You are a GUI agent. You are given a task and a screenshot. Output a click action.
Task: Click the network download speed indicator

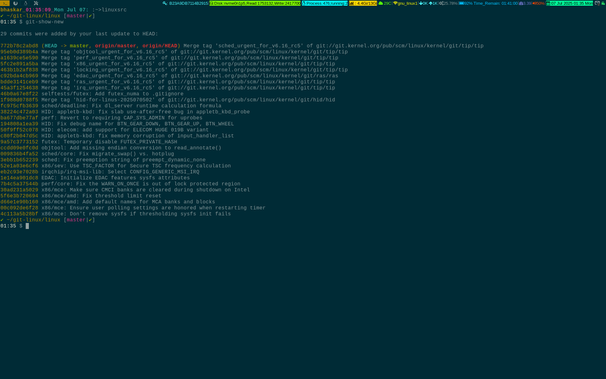(423, 3)
